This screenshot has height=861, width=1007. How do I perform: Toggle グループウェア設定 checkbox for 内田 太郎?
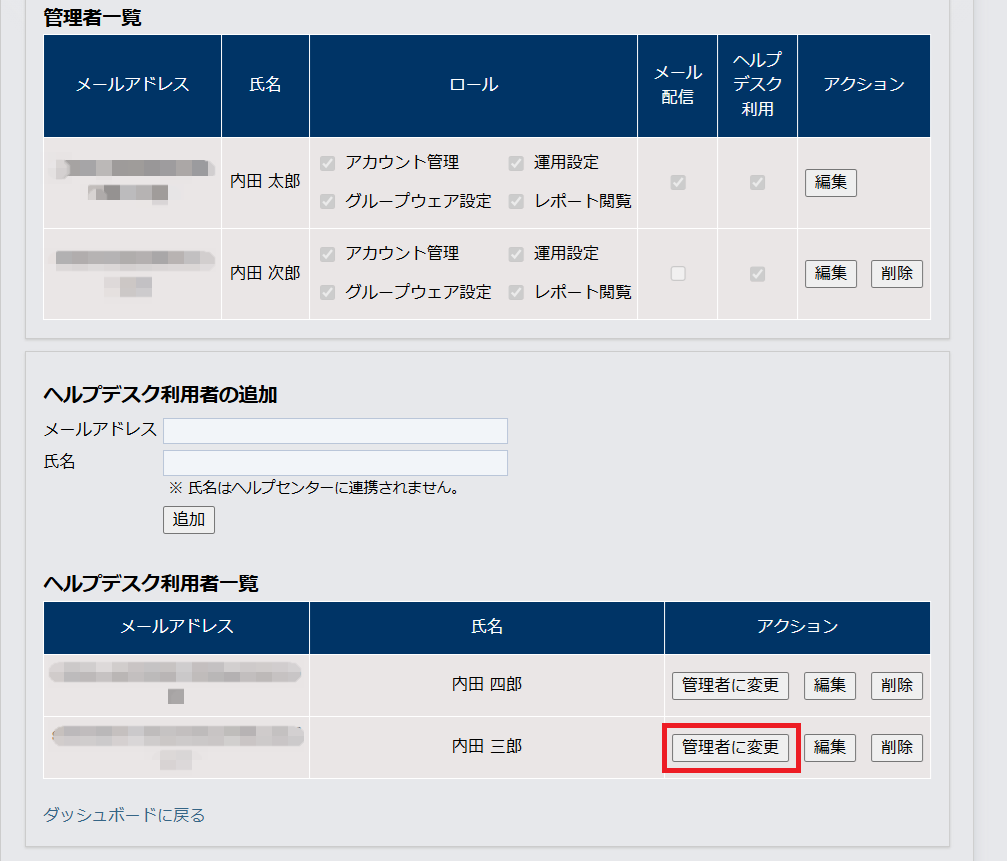pyautogui.click(x=327, y=201)
